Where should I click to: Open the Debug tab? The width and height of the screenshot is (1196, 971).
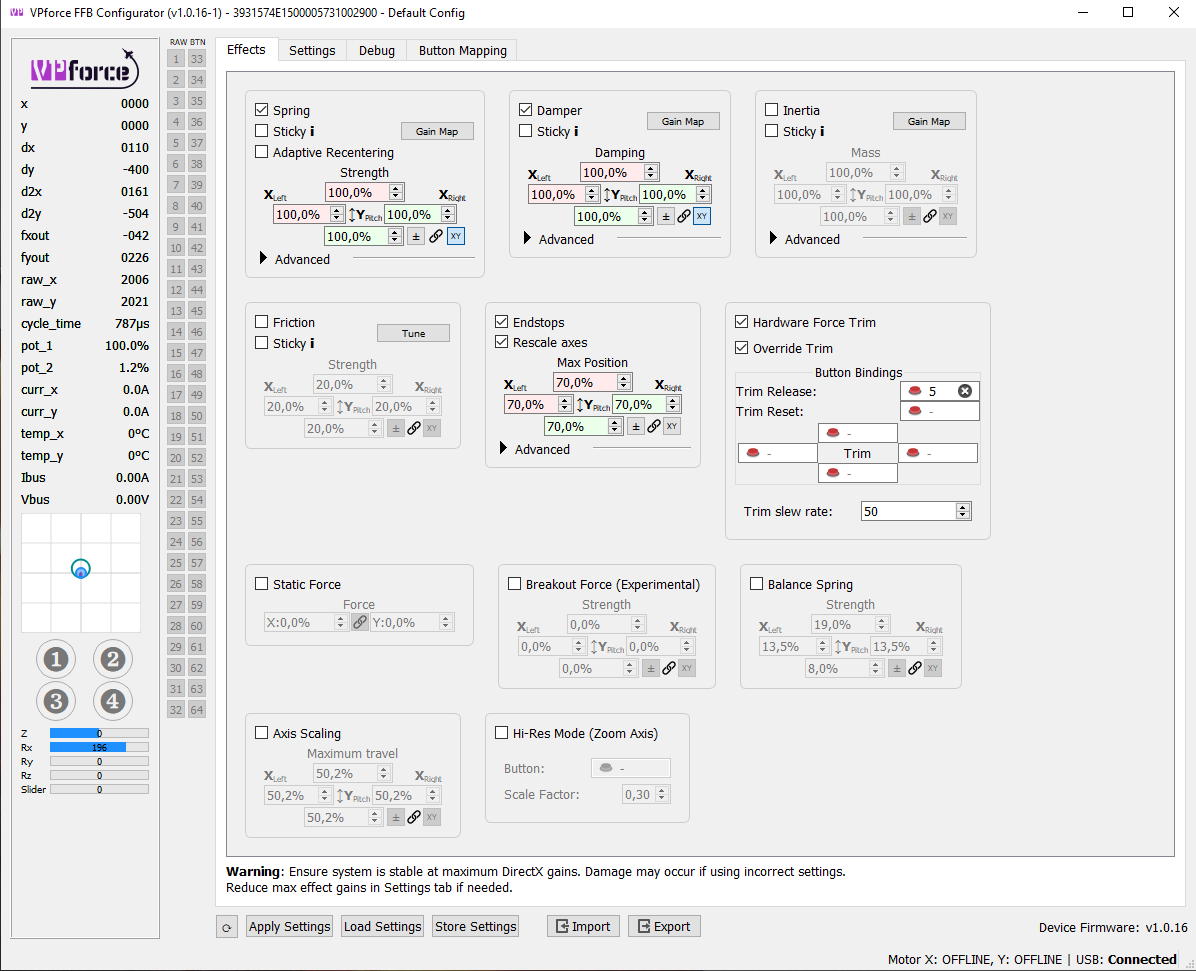point(377,50)
